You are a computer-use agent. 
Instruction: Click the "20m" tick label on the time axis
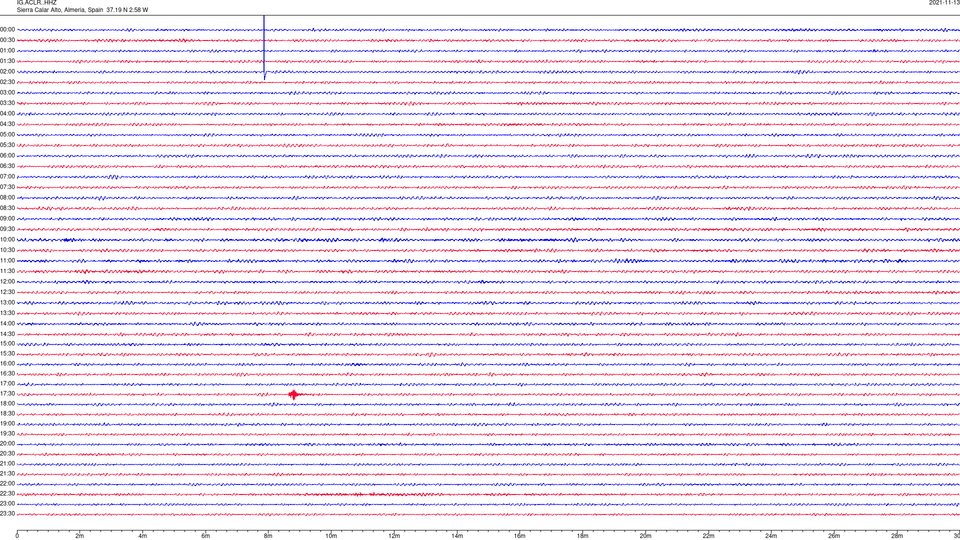click(645, 536)
